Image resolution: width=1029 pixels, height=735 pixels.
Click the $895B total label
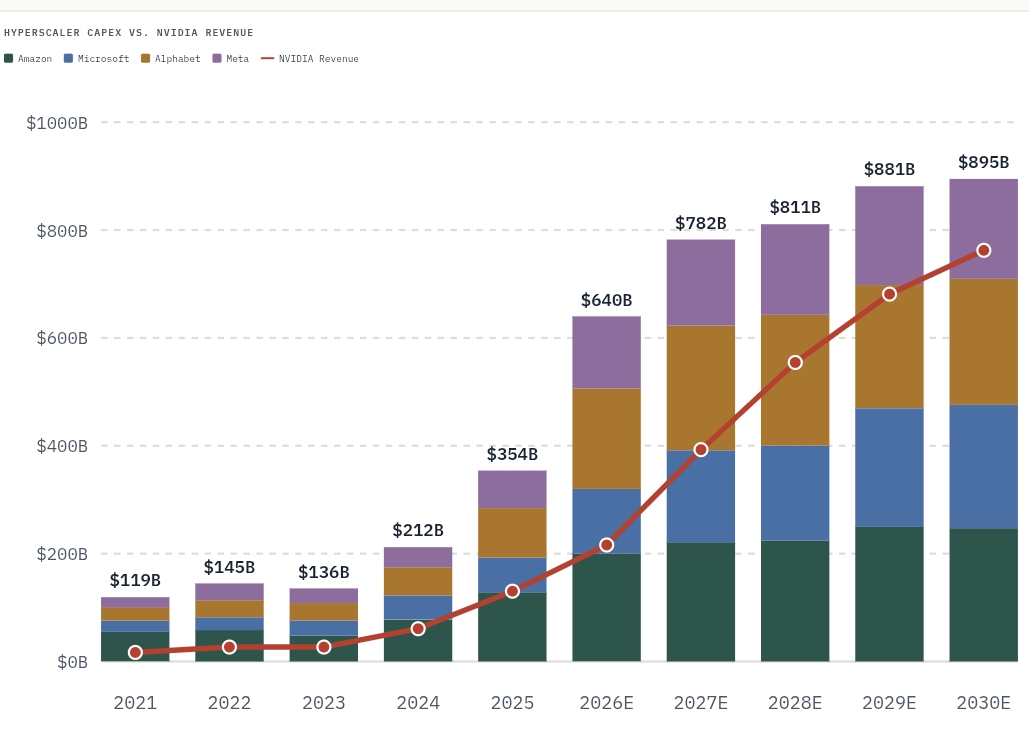984,162
